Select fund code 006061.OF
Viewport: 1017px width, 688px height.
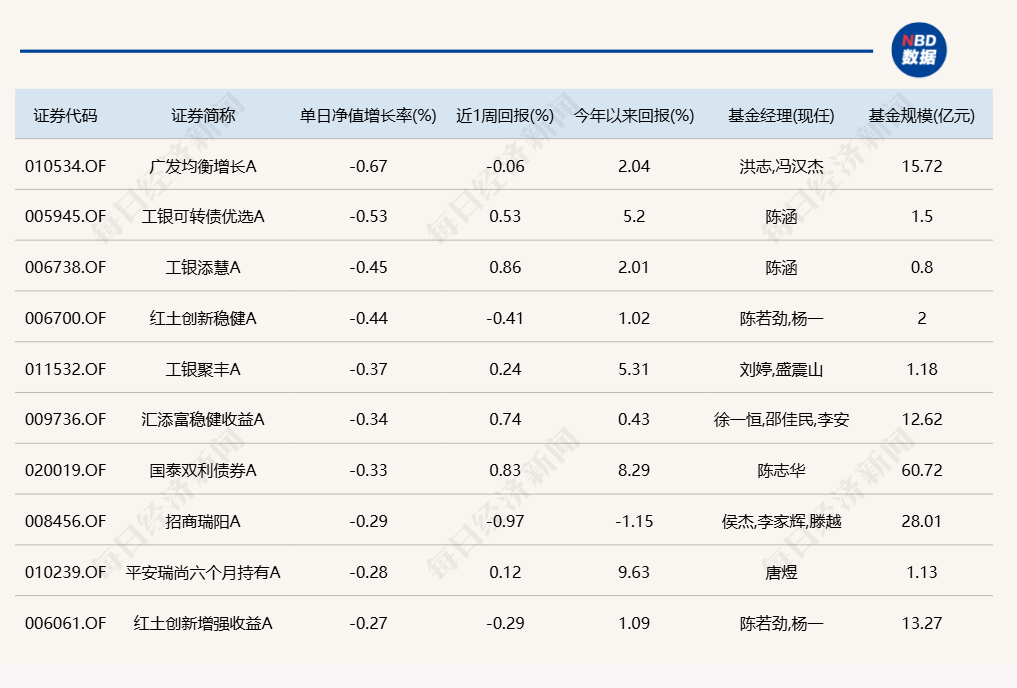click(65, 623)
